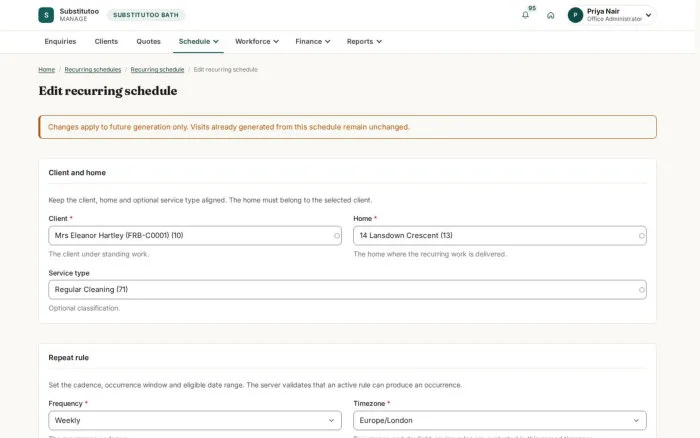Click Priya Nair's avatar circle
The width and height of the screenshot is (700, 438).
[x=575, y=15]
